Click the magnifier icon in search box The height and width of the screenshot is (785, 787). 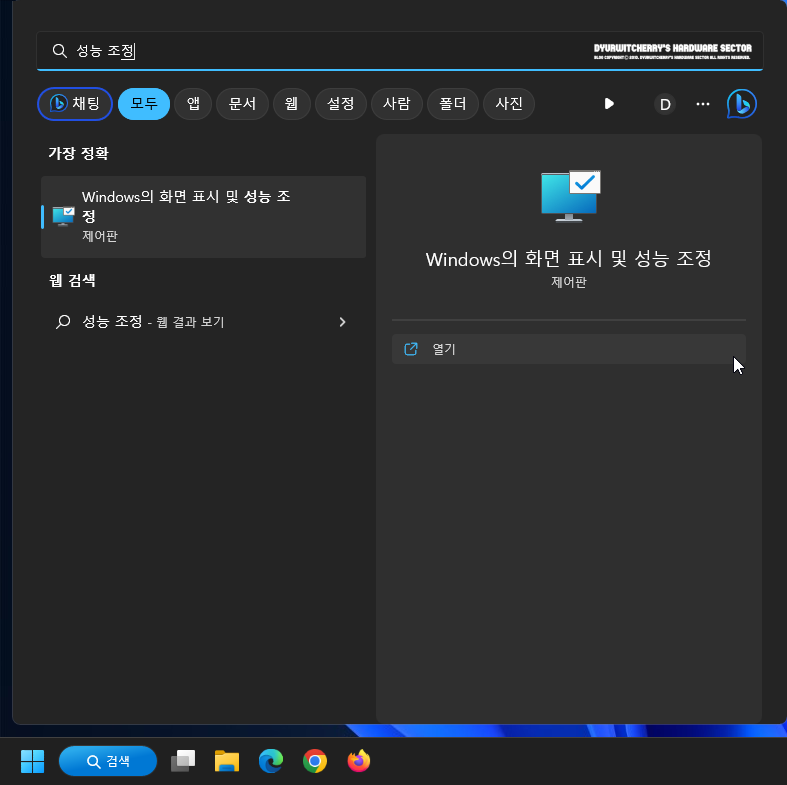(60, 51)
